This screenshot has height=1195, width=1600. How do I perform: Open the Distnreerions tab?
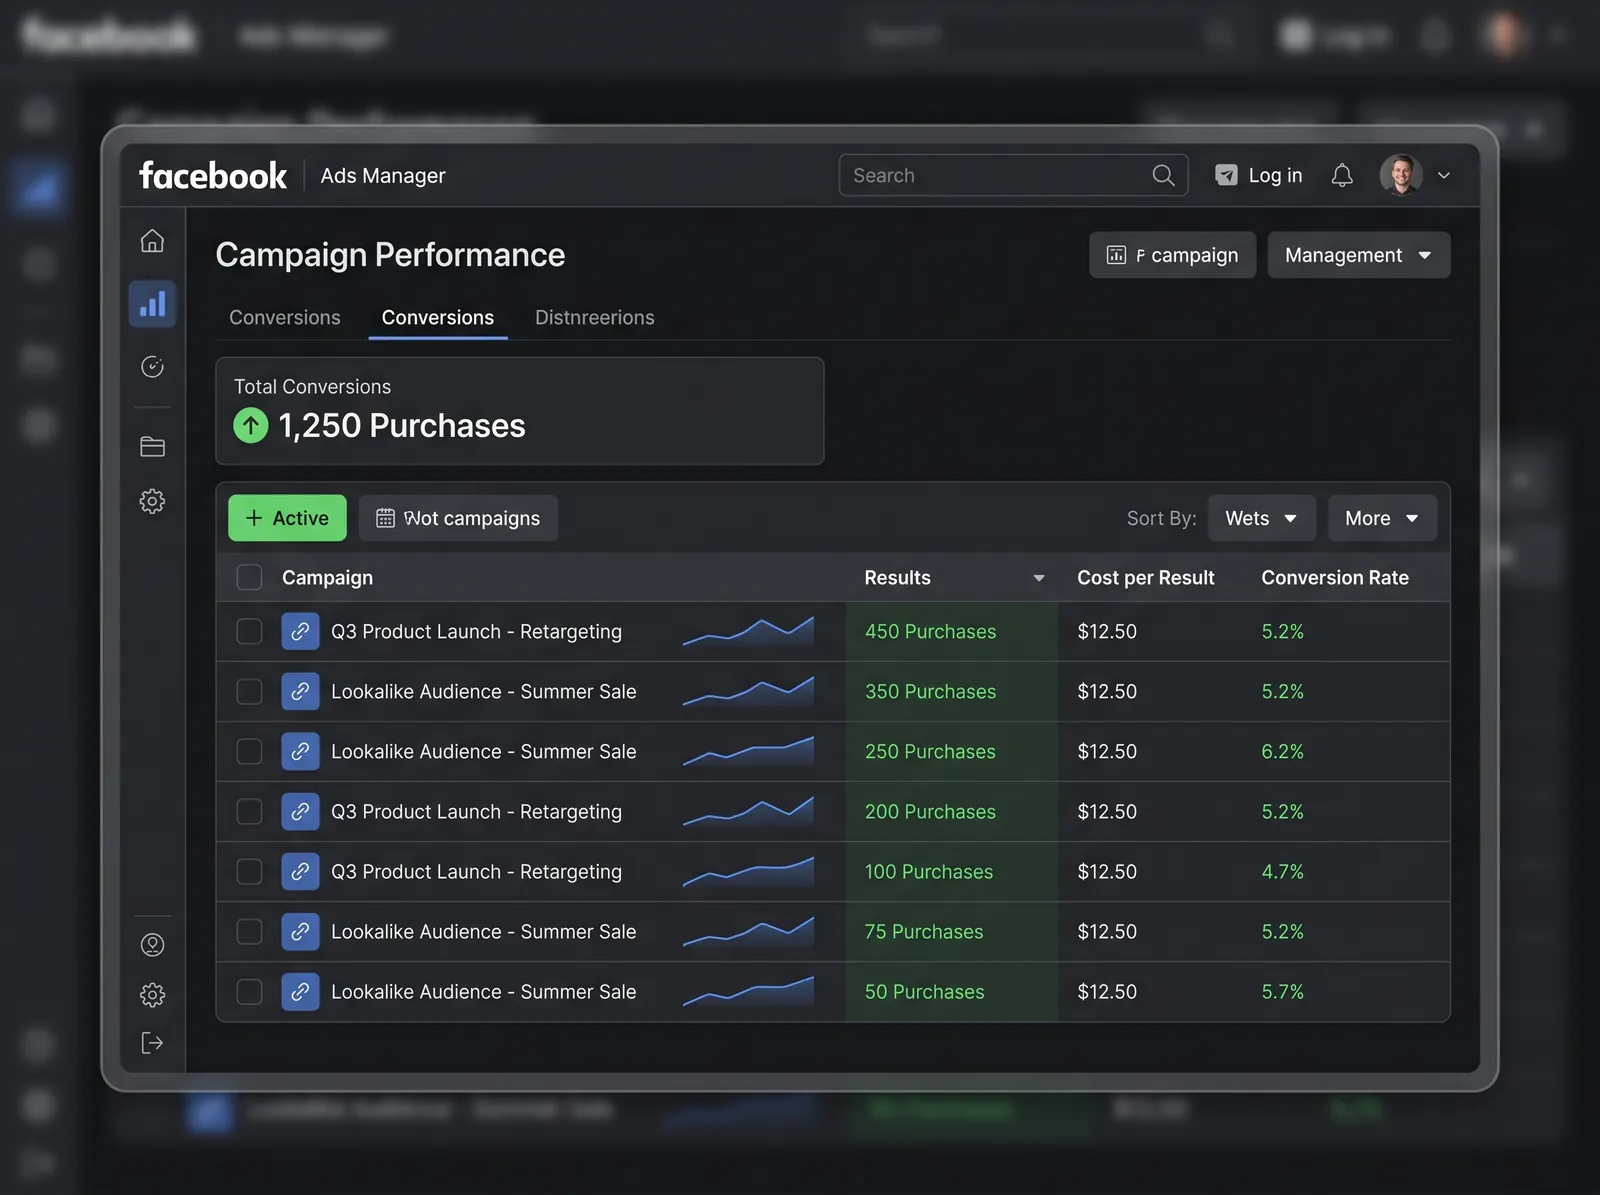tap(595, 317)
